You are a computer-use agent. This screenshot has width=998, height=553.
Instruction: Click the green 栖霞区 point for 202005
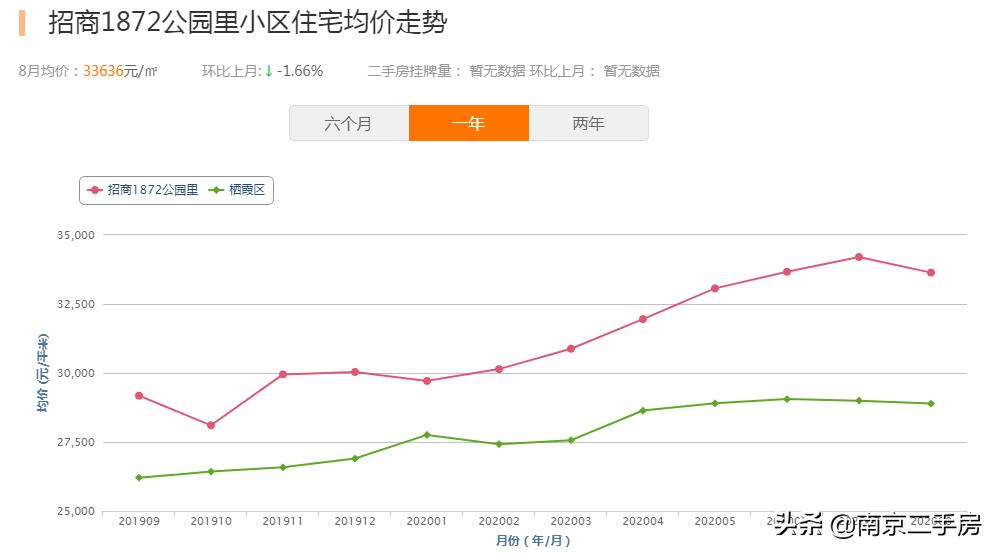tap(715, 403)
